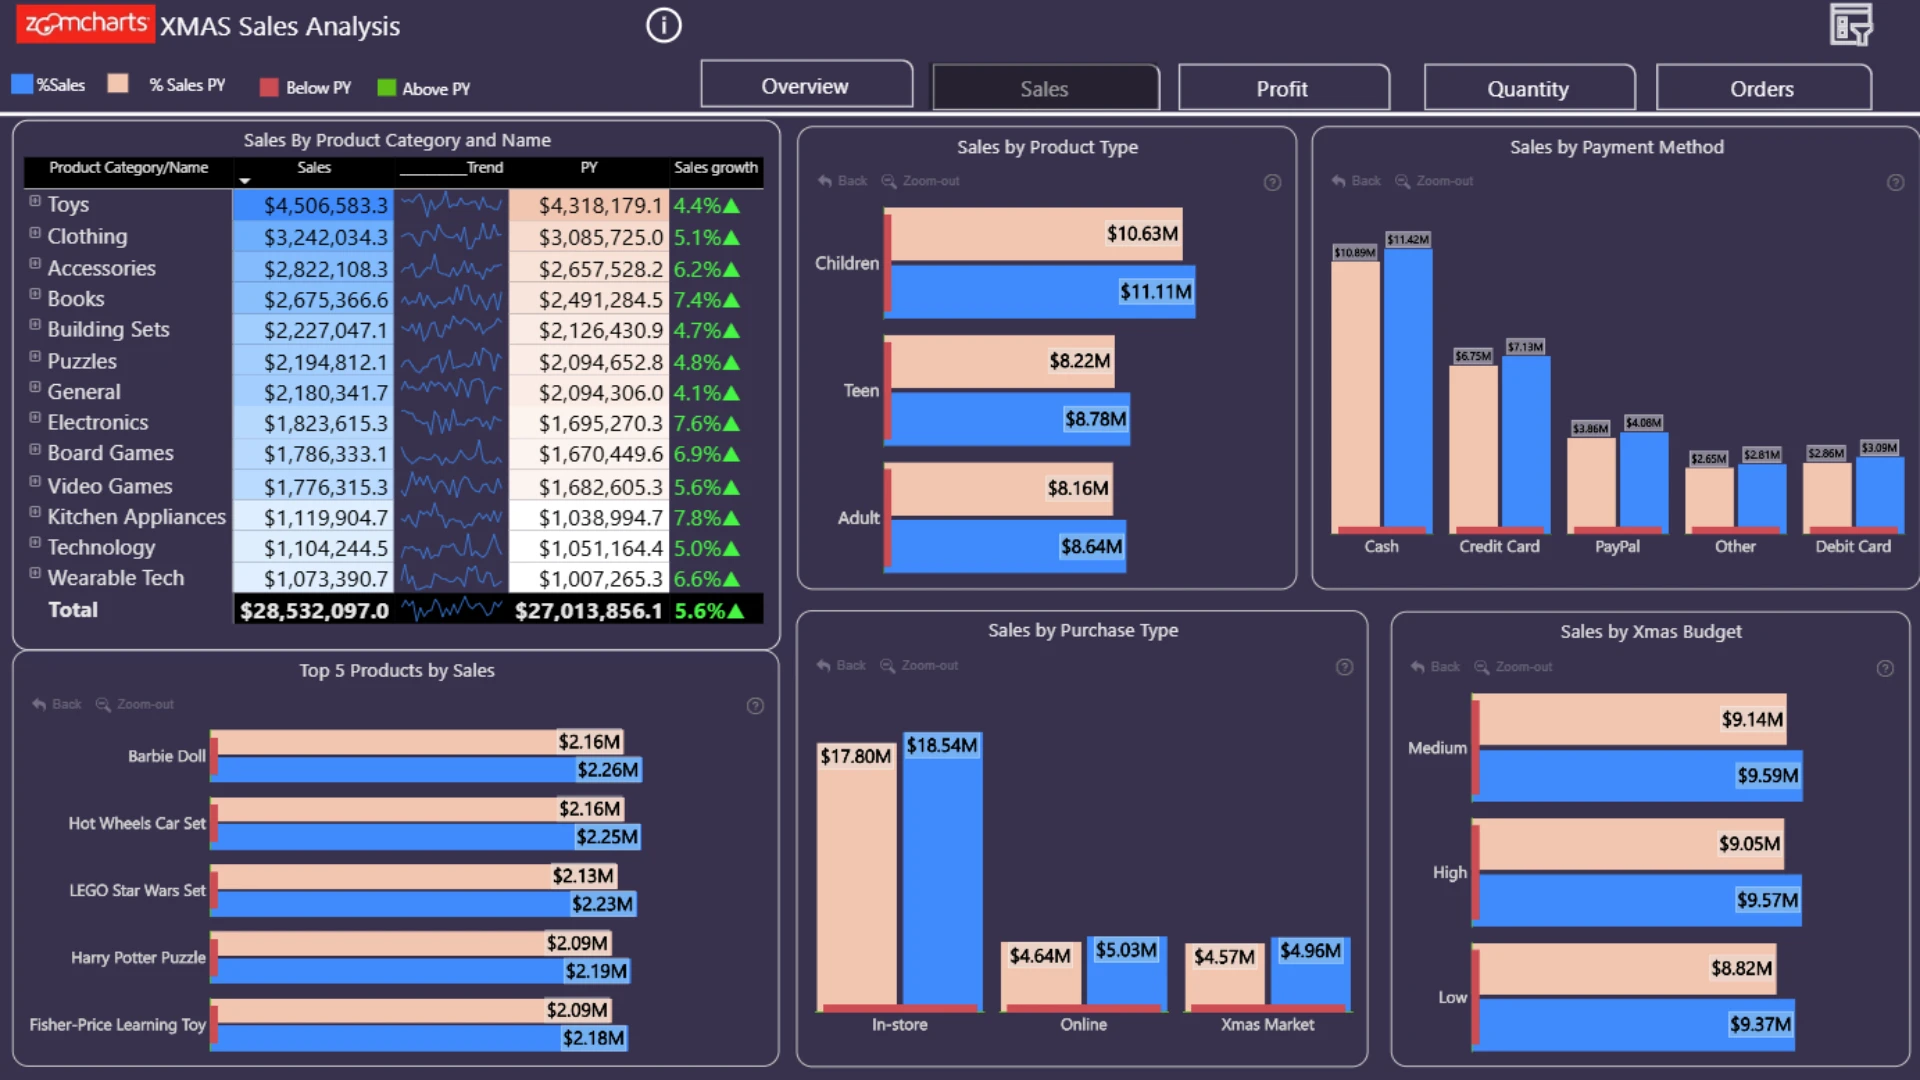Screen dimensions: 1920x1080
Task: Open help icon in Top 5 Products panel
Action: click(x=755, y=706)
